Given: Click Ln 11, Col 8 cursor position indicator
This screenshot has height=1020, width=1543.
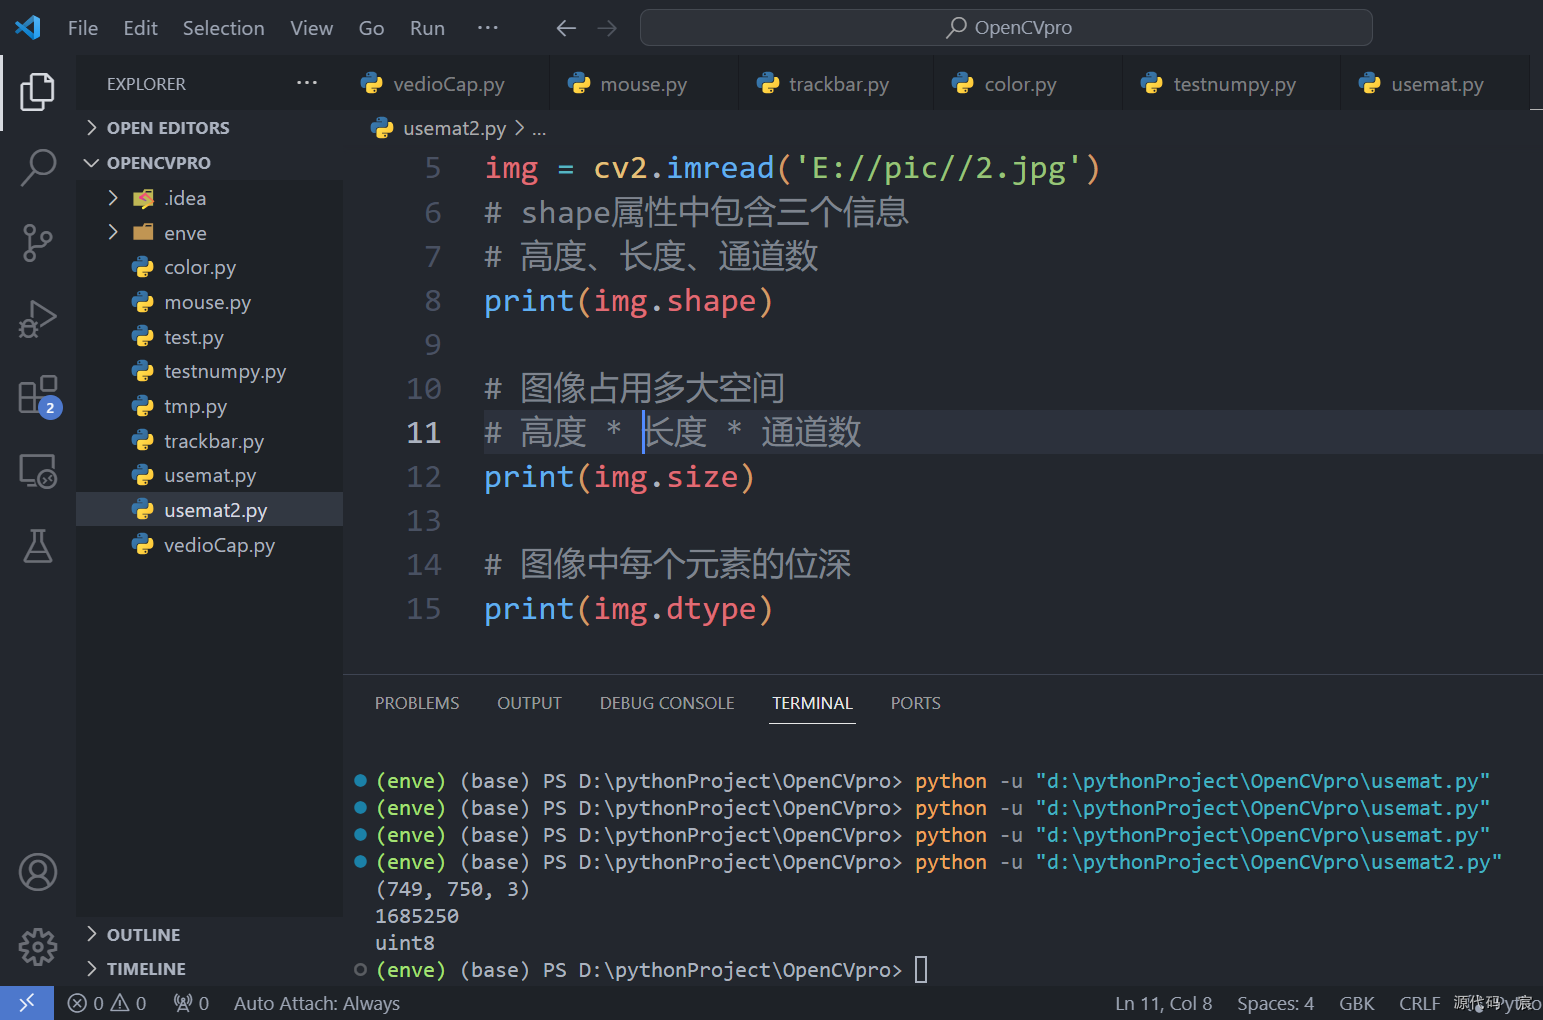Looking at the screenshot, I should (x=1163, y=1003).
